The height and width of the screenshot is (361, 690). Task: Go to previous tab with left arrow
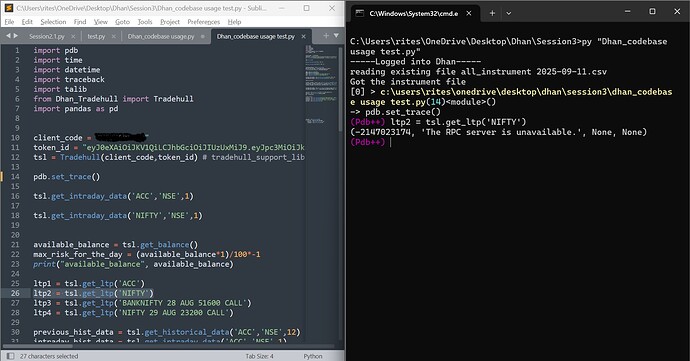pos(8,36)
